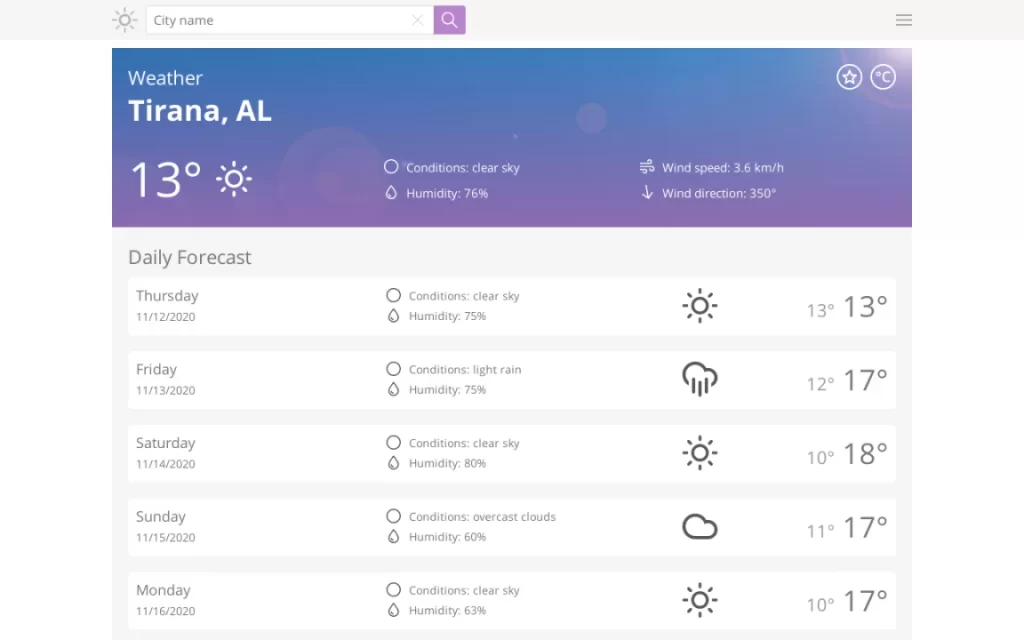Click the purple search magnifier button
Image resolution: width=1024 pixels, height=640 pixels.
click(449, 20)
